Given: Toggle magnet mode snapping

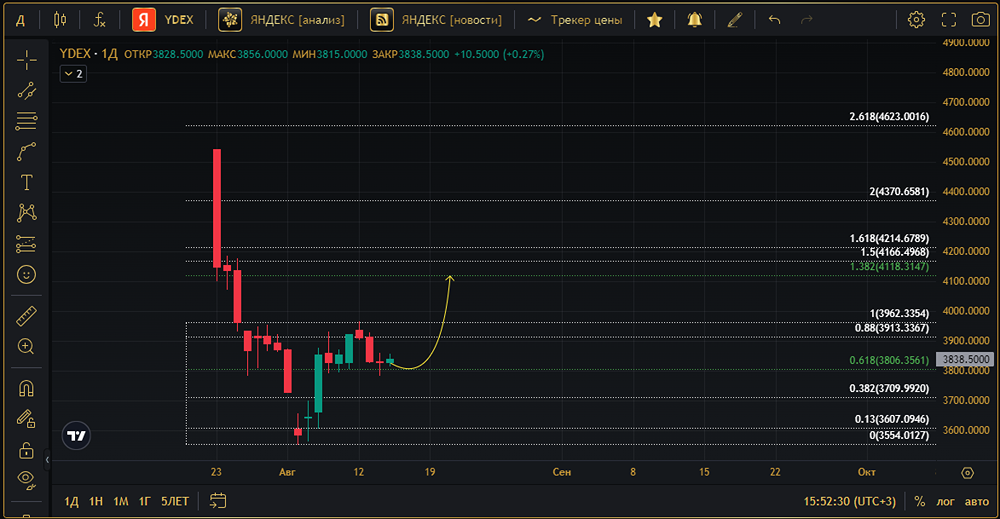Looking at the screenshot, I should [26, 388].
